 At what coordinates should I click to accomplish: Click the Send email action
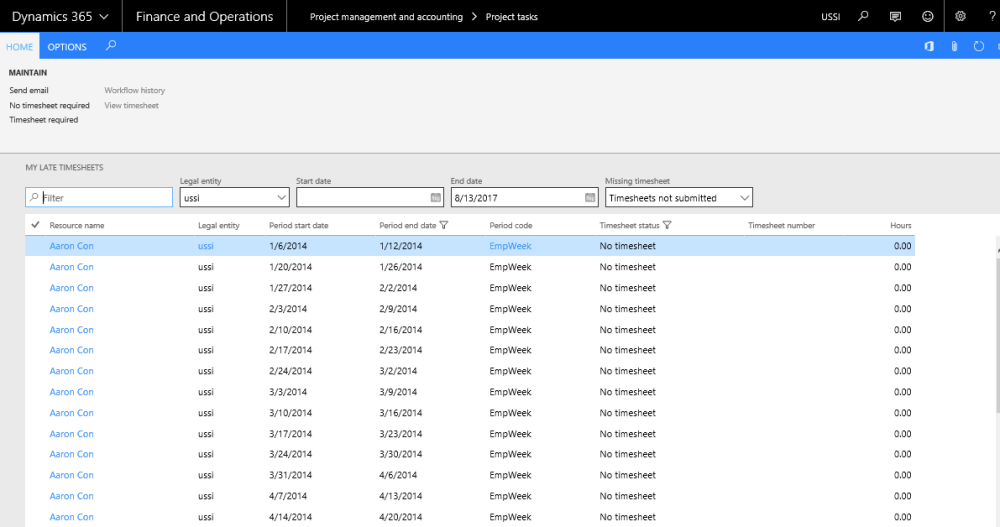(x=29, y=91)
